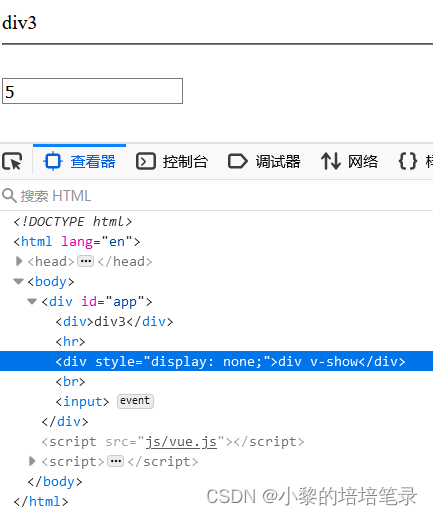Open the 查看器 inspector tab

click(79, 161)
